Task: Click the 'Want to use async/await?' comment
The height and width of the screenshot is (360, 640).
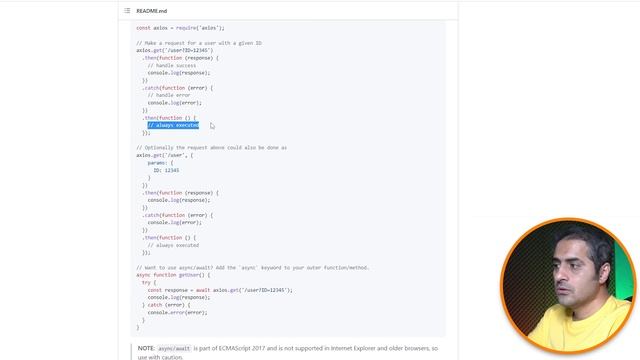Action: click(x=253, y=267)
